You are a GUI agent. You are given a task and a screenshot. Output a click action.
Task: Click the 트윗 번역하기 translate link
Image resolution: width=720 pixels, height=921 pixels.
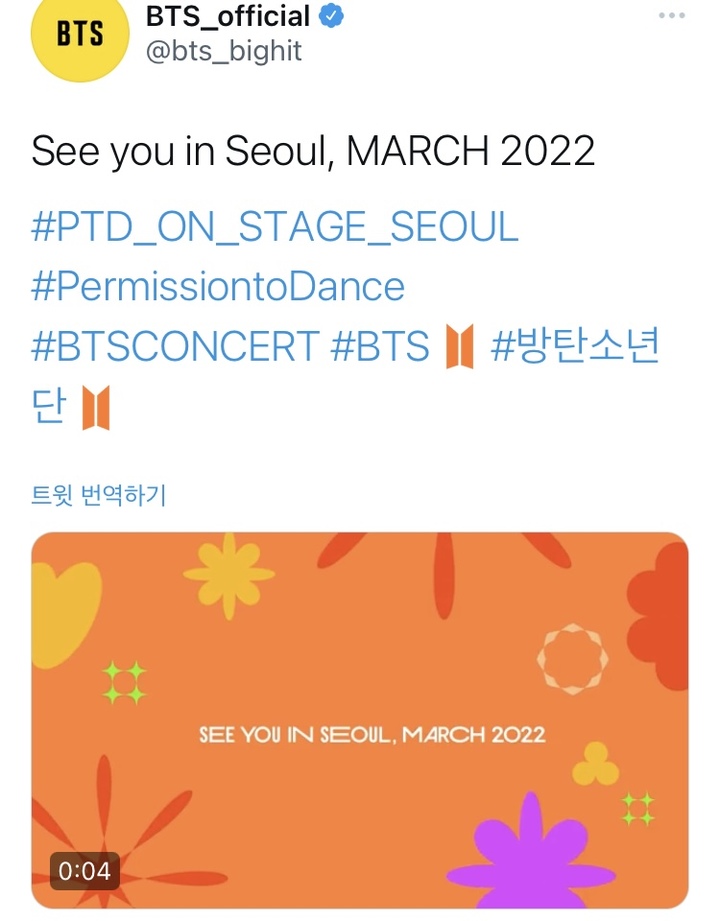click(x=97, y=492)
